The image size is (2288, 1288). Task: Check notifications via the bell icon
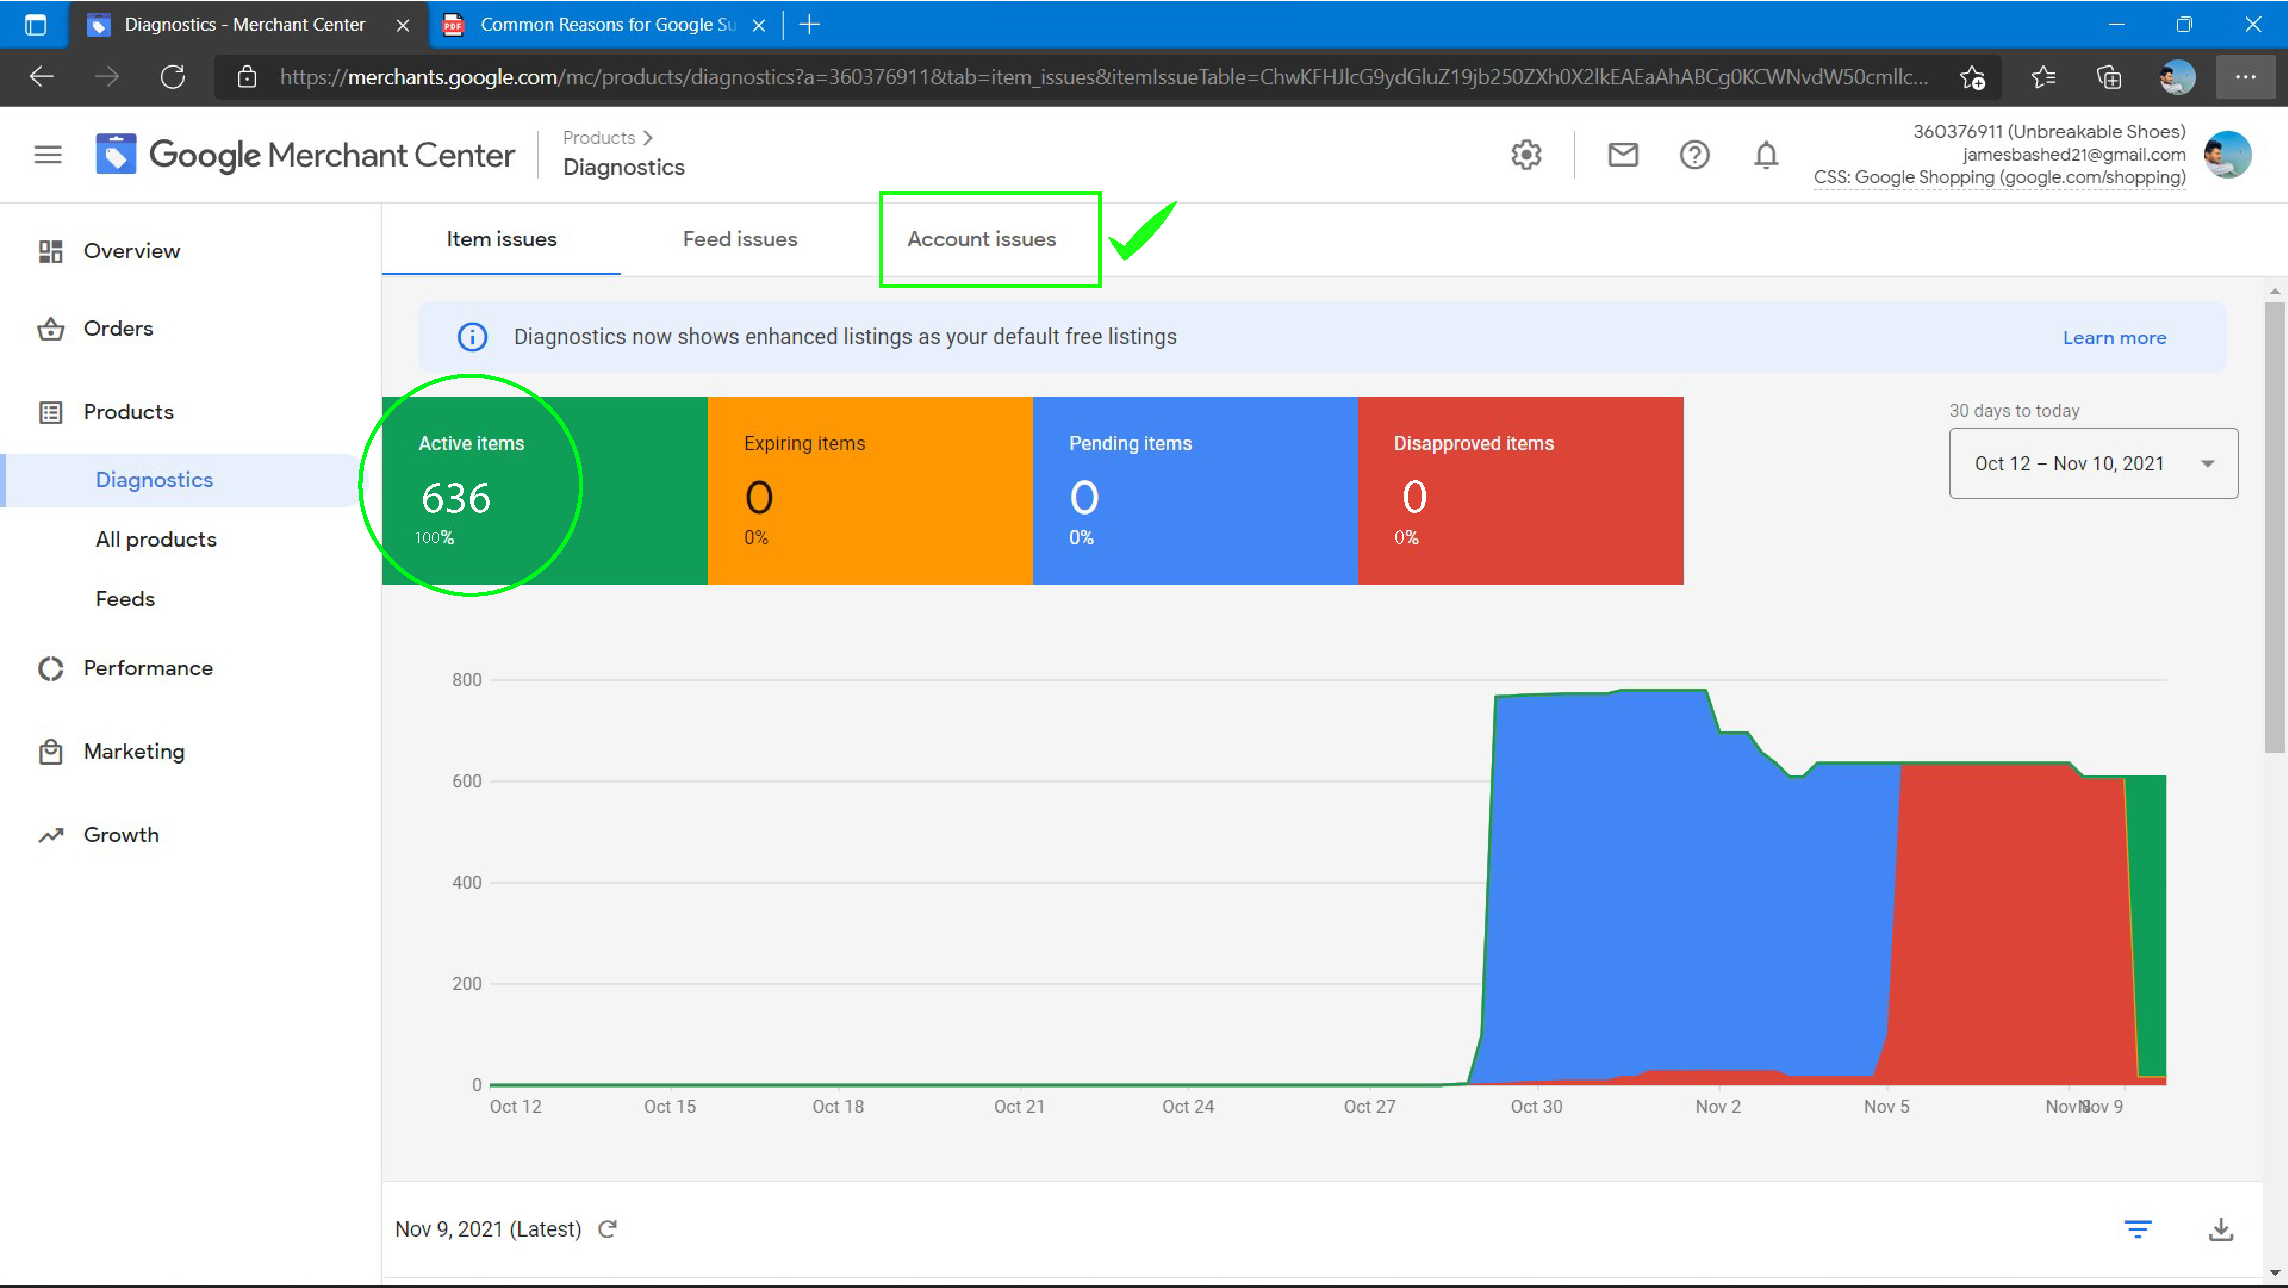point(1766,154)
